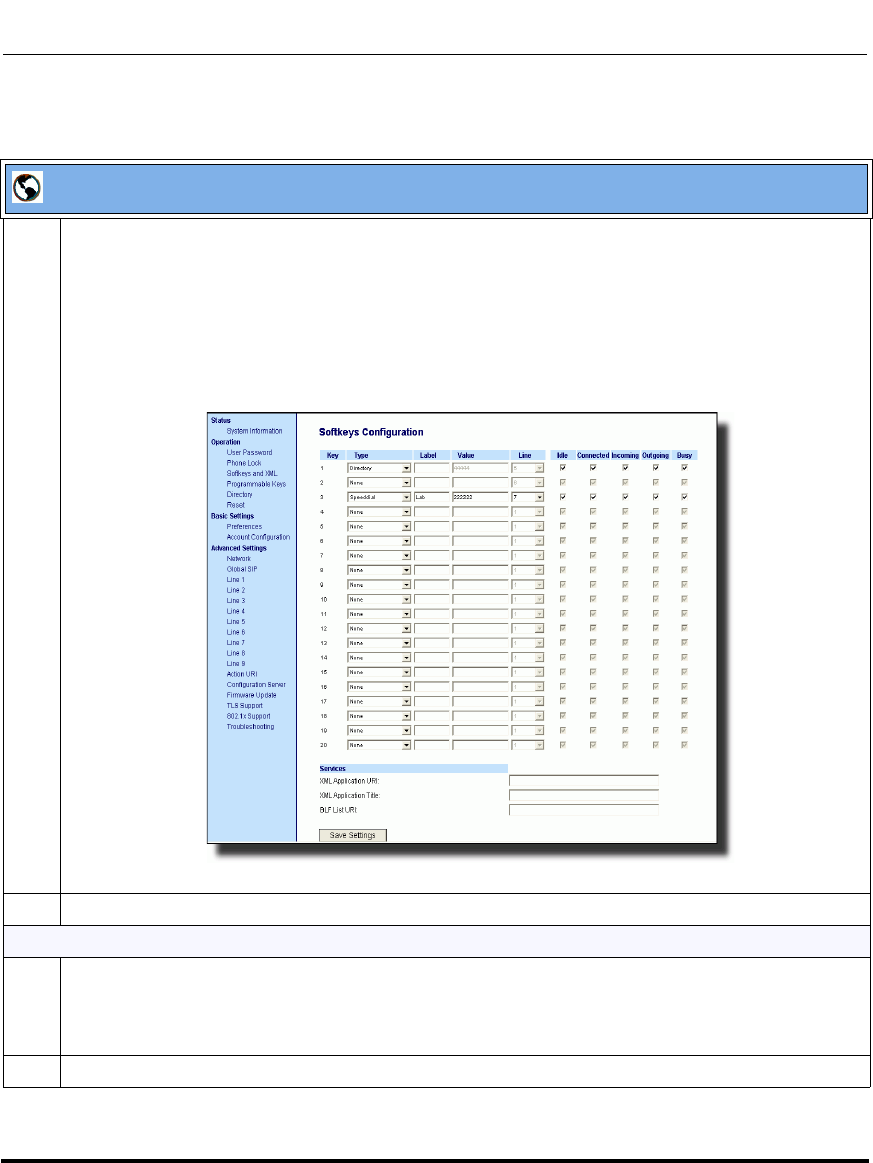Click the Advanced Settings sidebar heading
Viewport: 873px width, 1163px height.
[x=239, y=548]
